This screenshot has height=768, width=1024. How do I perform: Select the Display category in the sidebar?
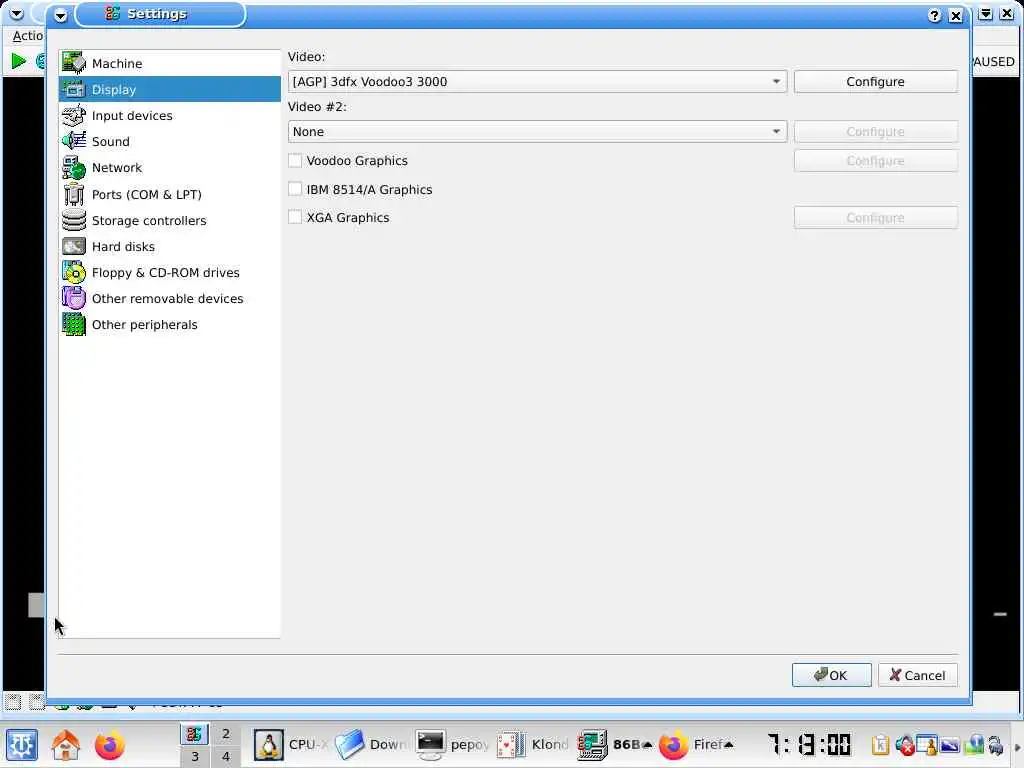[170, 89]
